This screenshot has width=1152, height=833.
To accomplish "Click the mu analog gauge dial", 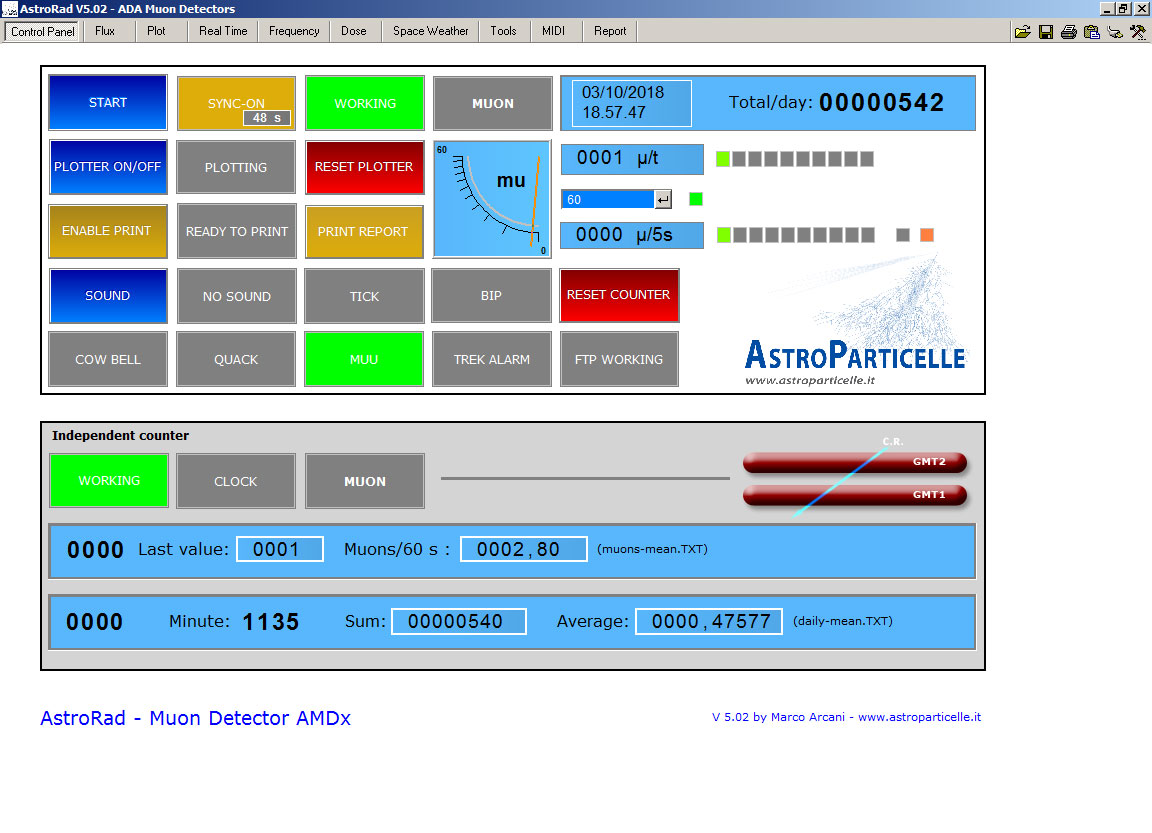I will pos(492,198).
